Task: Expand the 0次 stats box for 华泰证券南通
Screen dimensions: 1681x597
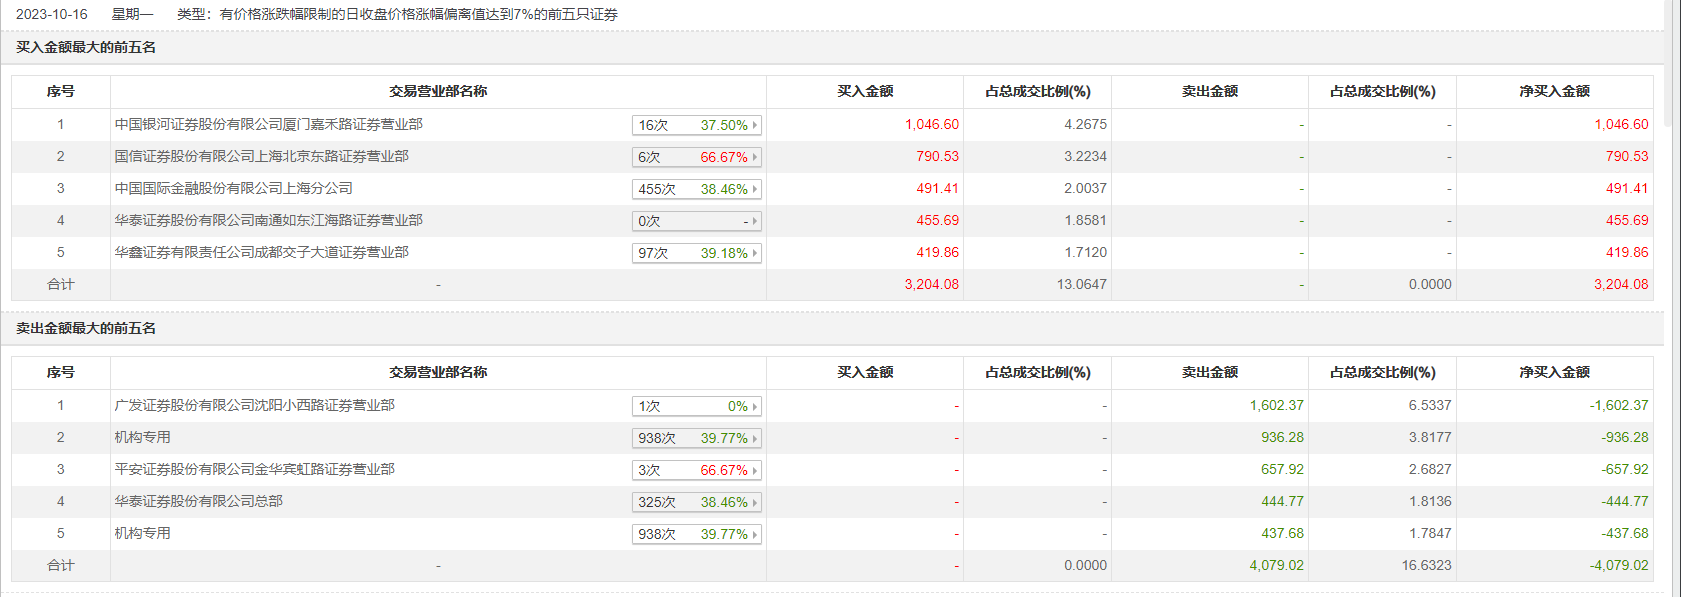Action: 696,221
